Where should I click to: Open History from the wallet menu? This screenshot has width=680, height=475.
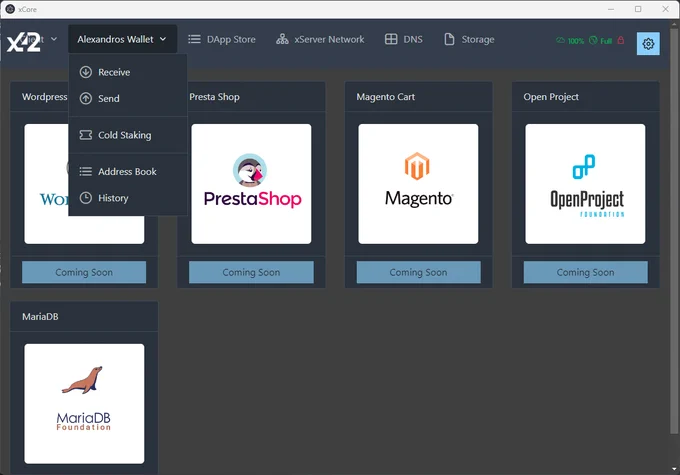128,198
